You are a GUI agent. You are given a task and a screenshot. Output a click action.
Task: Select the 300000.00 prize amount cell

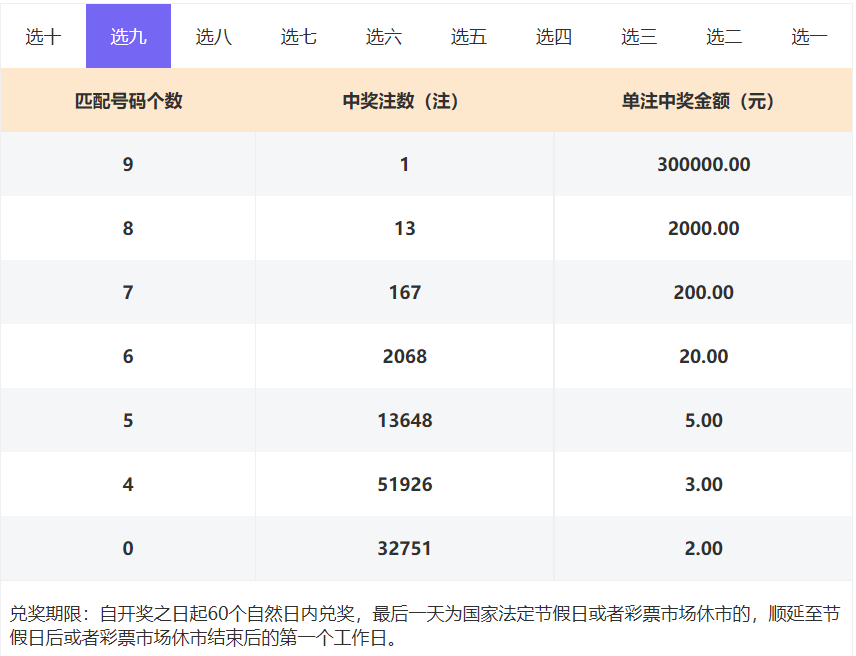click(703, 165)
